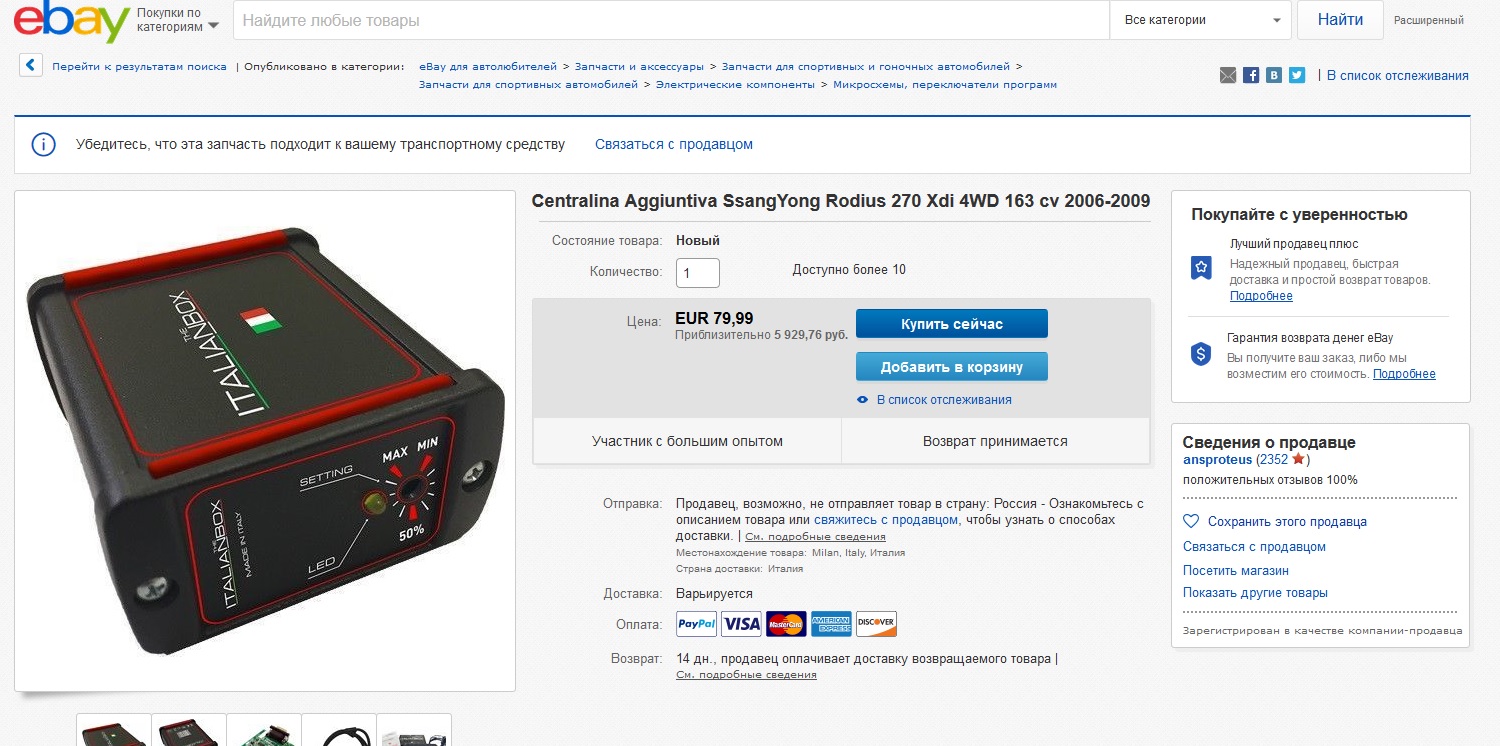Click the back arrow to search results
Screen dimensions: 1500x746
[x=32, y=66]
